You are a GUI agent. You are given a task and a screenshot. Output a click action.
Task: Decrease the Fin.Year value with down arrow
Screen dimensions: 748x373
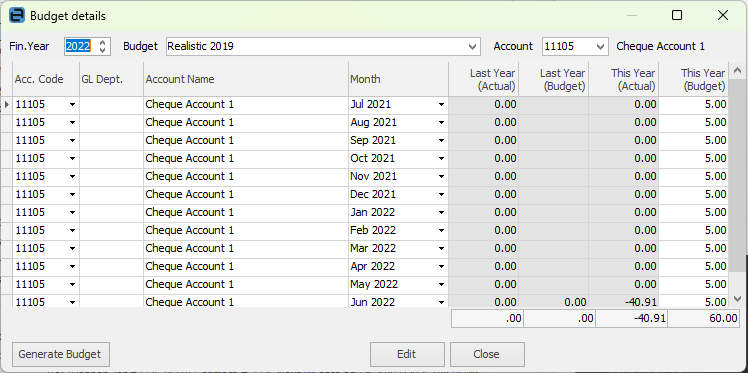point(103,50)
